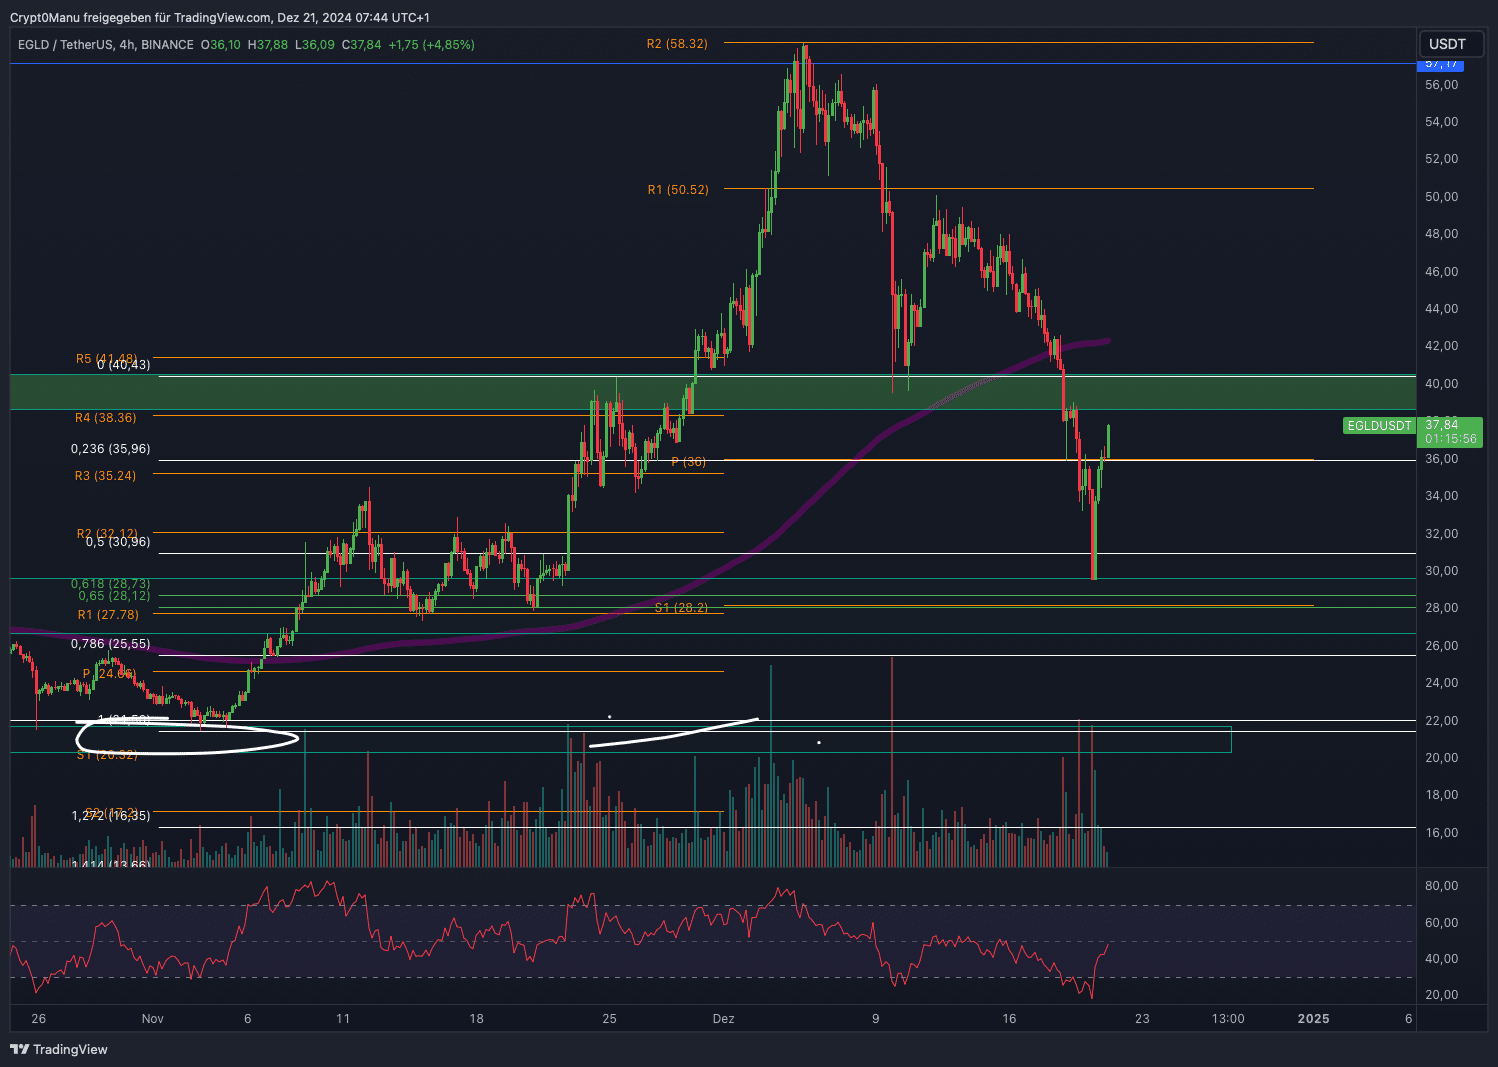Click the R1 (27.78) pivot label

point(108,615)
